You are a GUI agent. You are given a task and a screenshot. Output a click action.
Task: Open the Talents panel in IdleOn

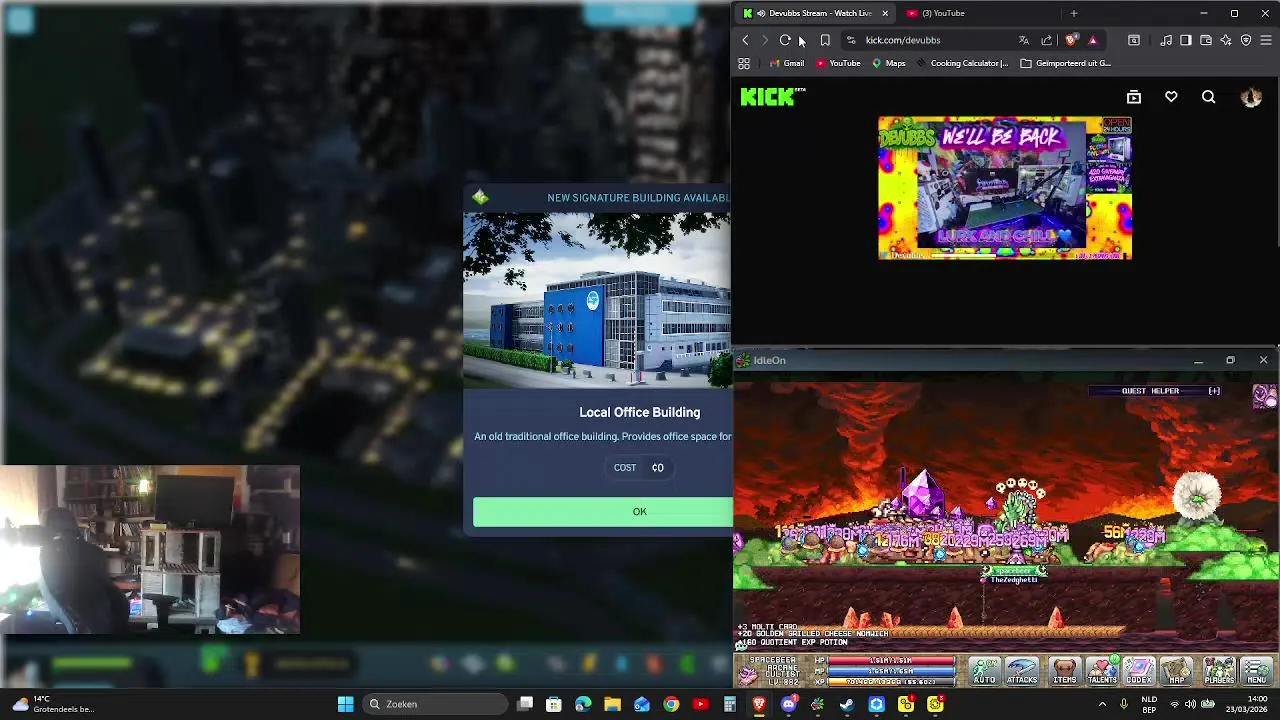1102,670
